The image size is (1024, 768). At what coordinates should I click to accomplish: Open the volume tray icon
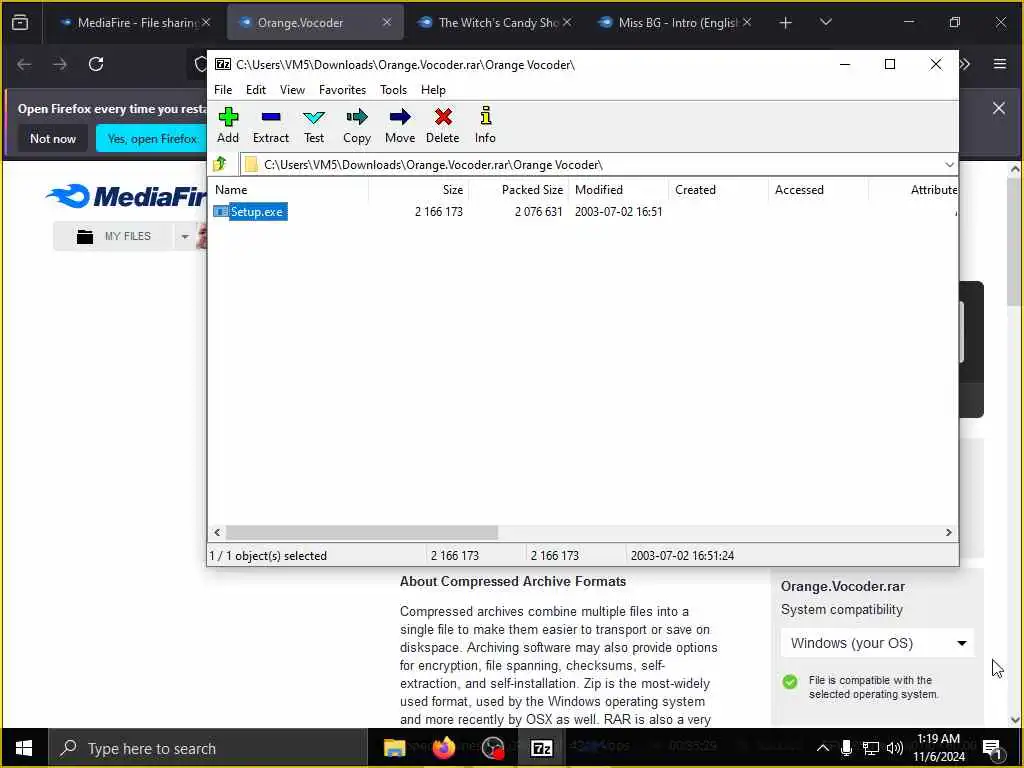[x=895, y=748]
